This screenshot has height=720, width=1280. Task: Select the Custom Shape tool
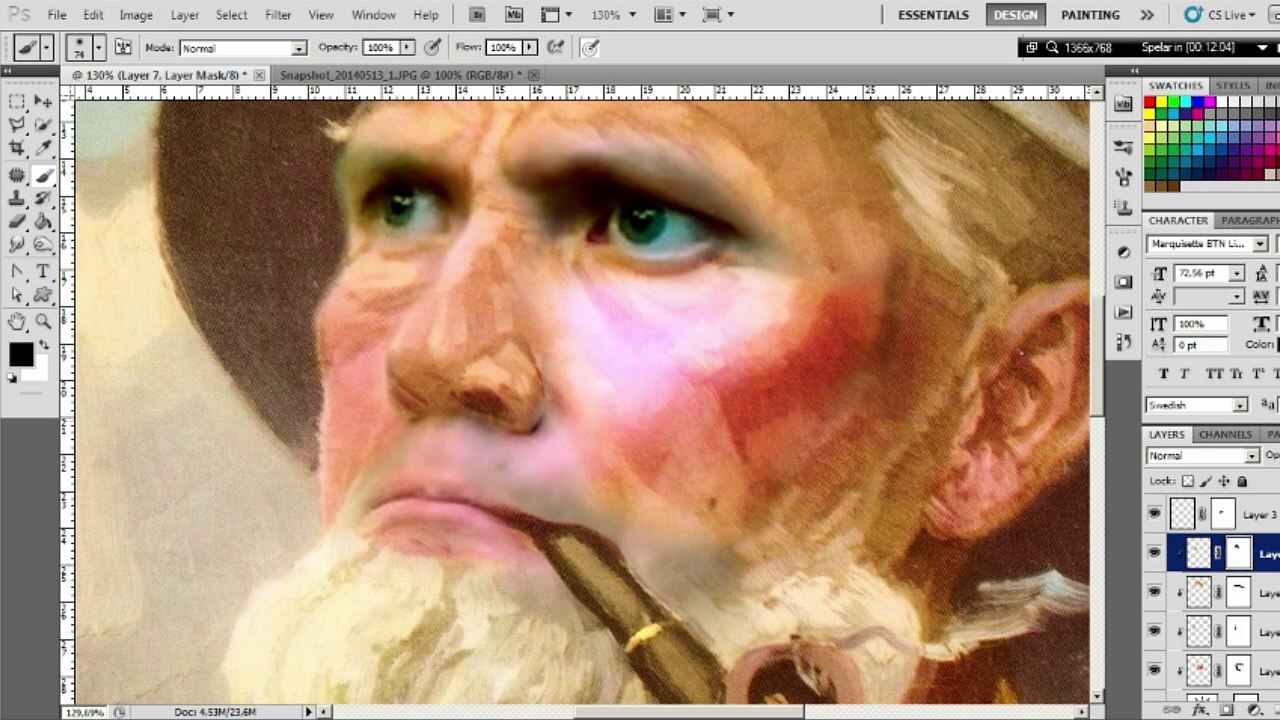(43, 295)
